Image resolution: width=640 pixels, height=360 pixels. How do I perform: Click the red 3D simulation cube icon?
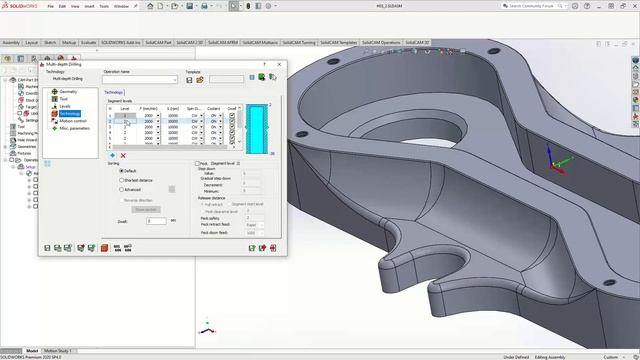tap(104, 248)
